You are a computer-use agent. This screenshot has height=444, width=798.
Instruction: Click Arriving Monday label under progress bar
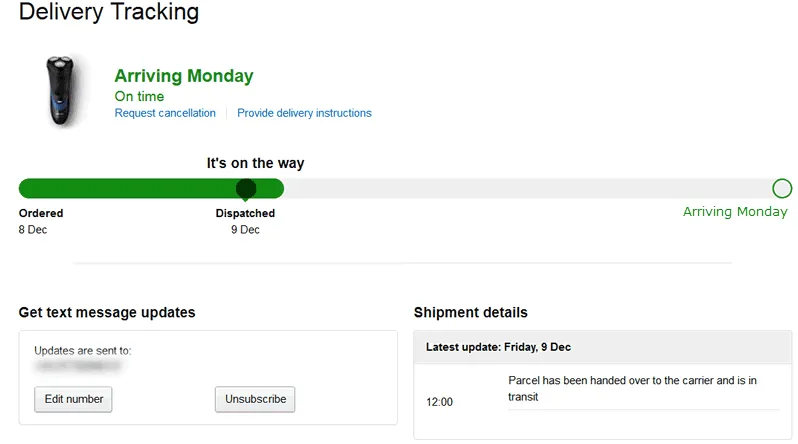(x=735, y=212)
